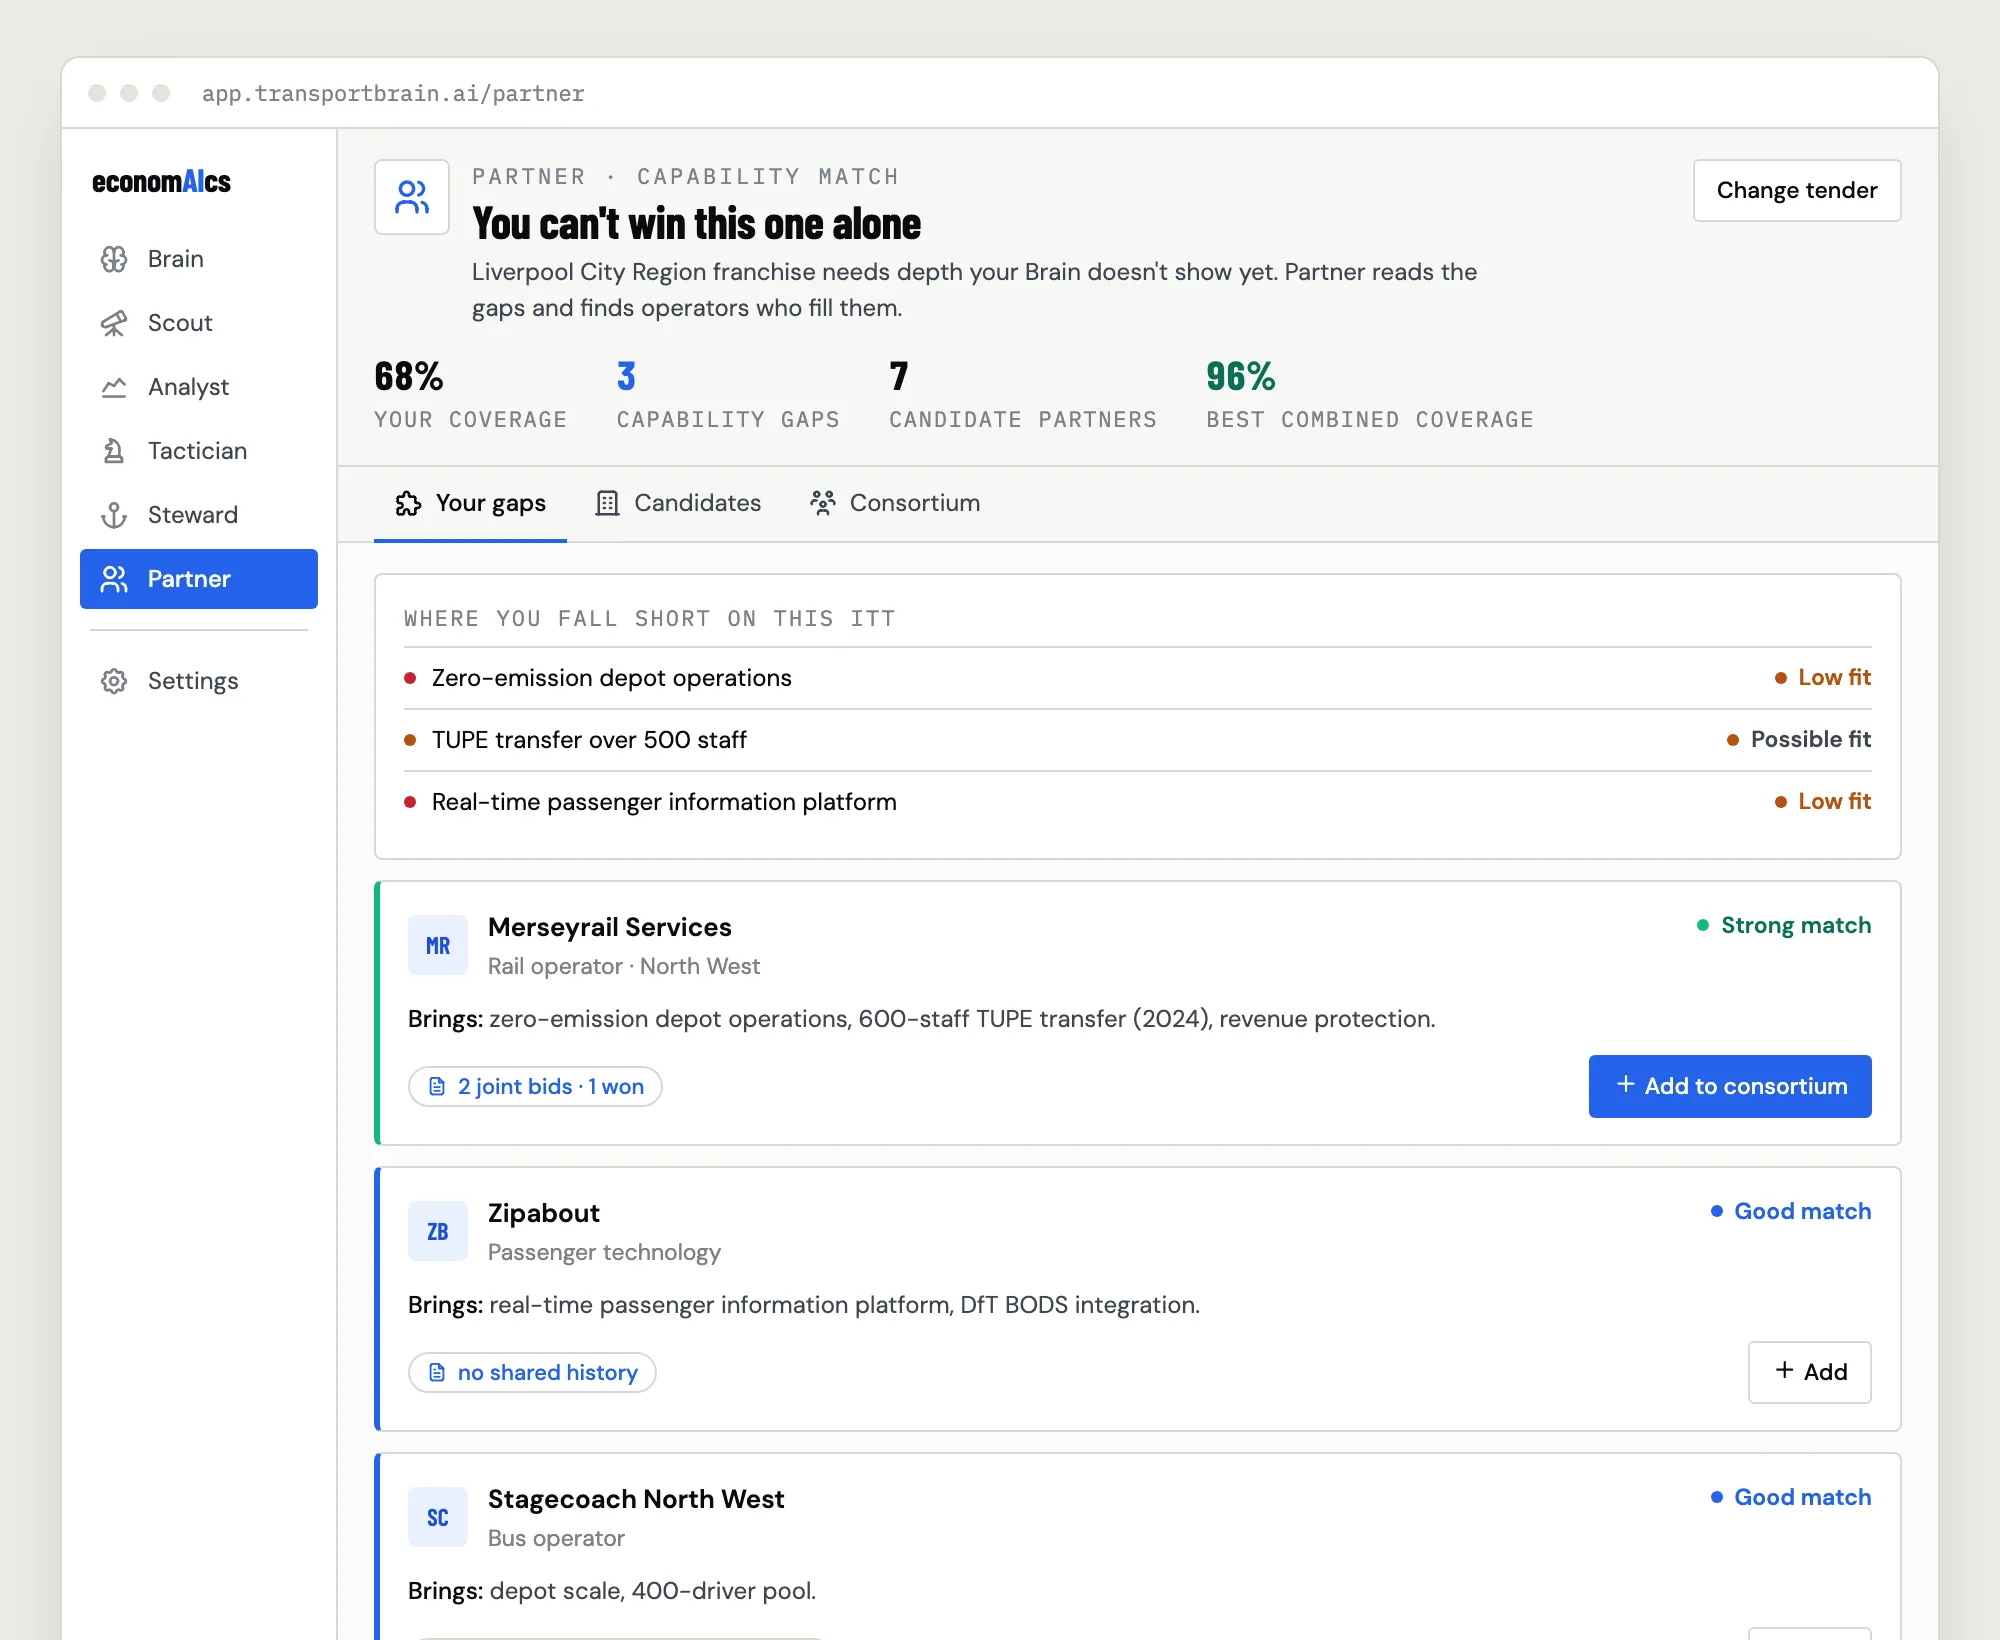Image resolution: width=2000 pixels, height=1640 pixels.
Task: Click Low fit beside Real-time passenger information
Action: (x=1823, y=801)
